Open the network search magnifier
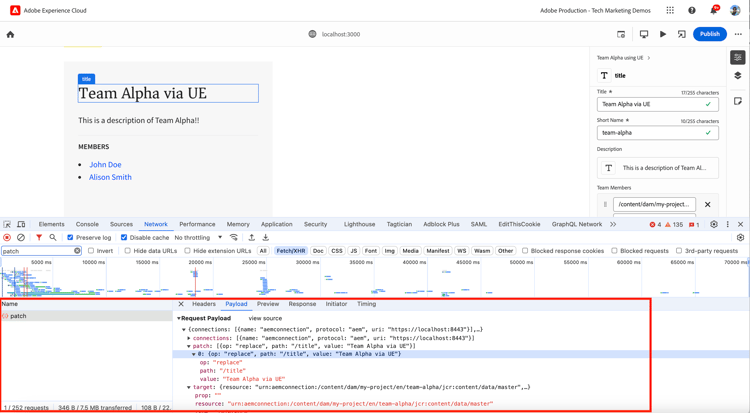750x413 pixels. click(x=53, y=237)
